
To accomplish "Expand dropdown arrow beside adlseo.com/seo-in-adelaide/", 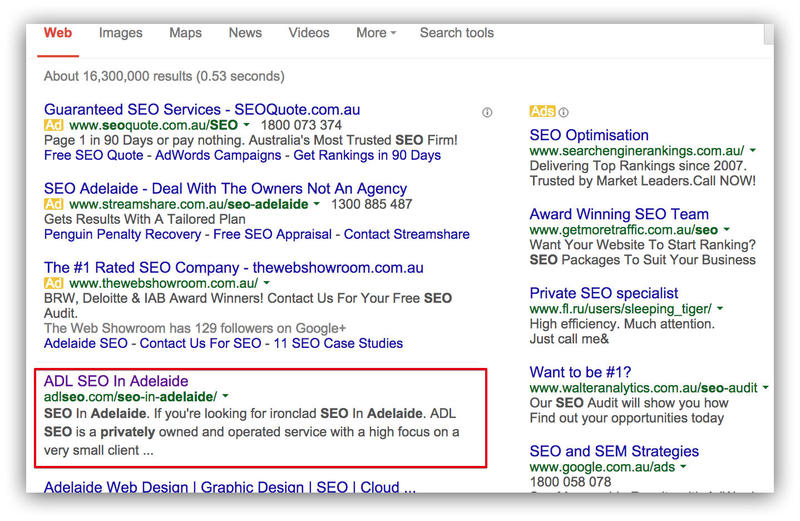I will click(226, 396).
